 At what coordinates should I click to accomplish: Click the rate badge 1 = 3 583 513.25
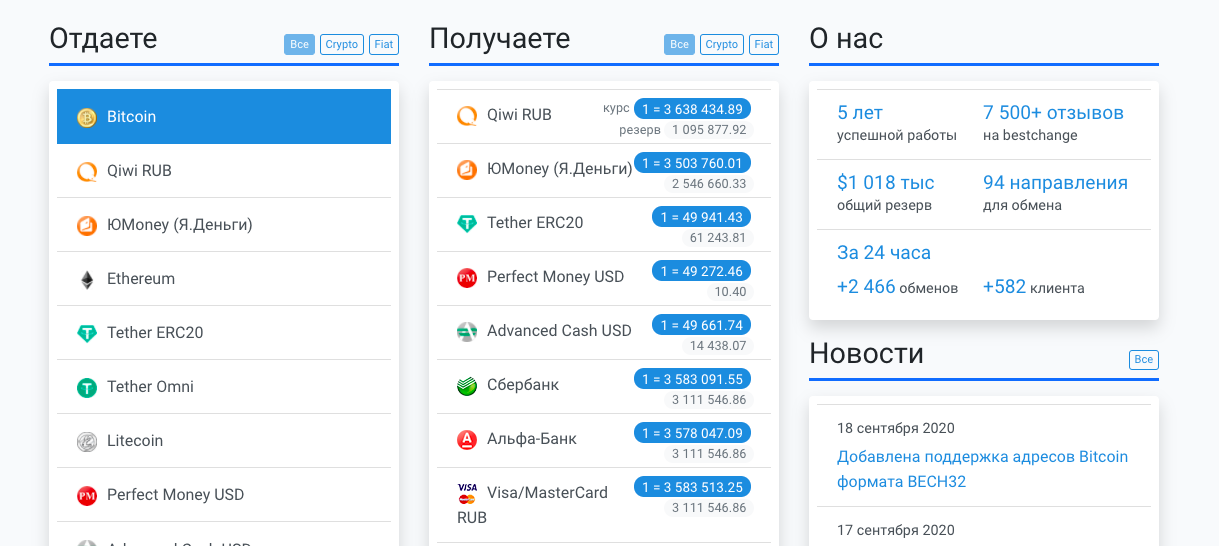pyautogui.click(x=692, y=487)
